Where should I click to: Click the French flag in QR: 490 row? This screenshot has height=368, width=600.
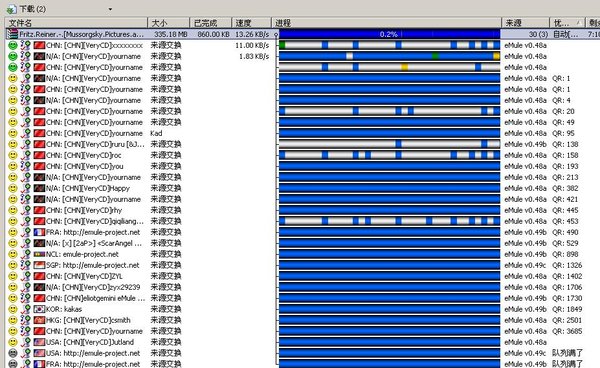(39, 232)
